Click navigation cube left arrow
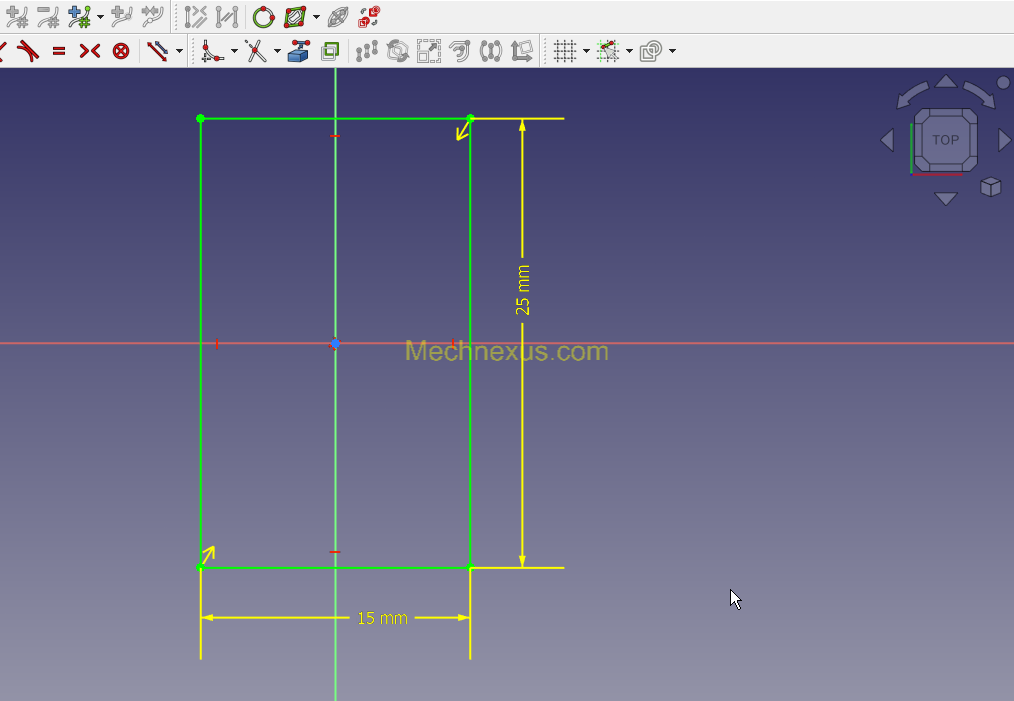 tap(887, 140)
